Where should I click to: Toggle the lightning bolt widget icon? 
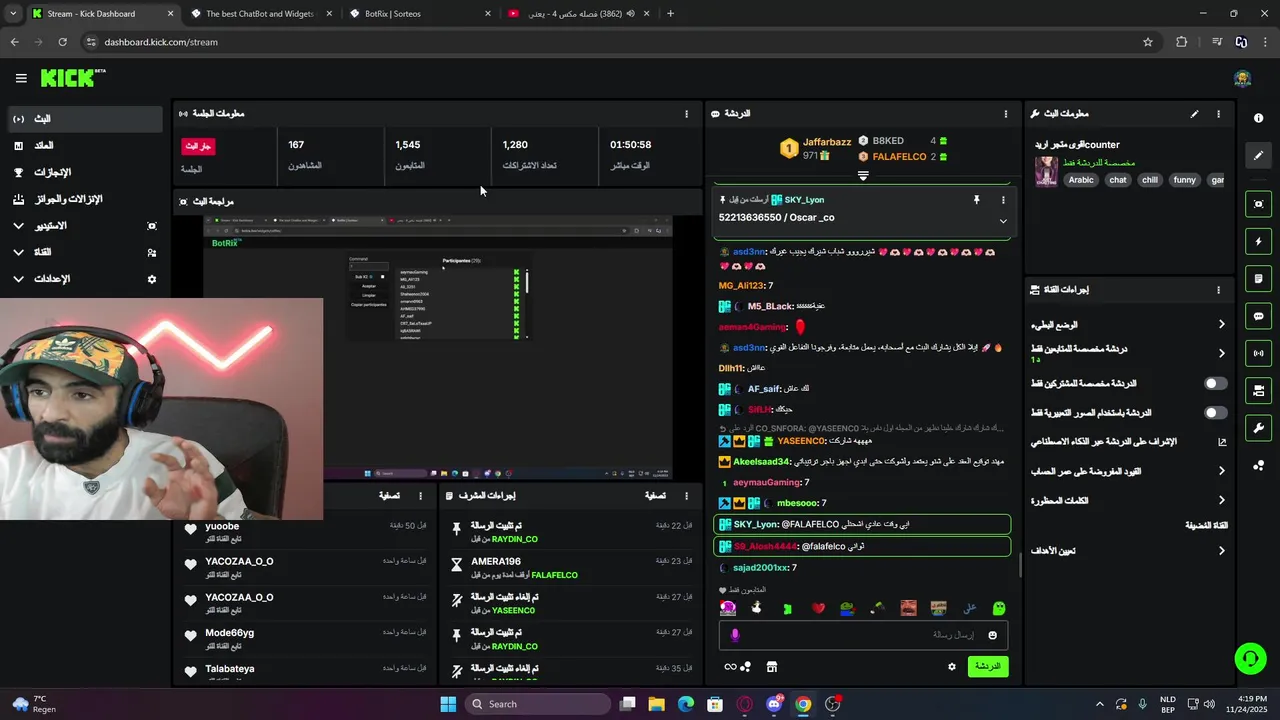(1258, 242)
